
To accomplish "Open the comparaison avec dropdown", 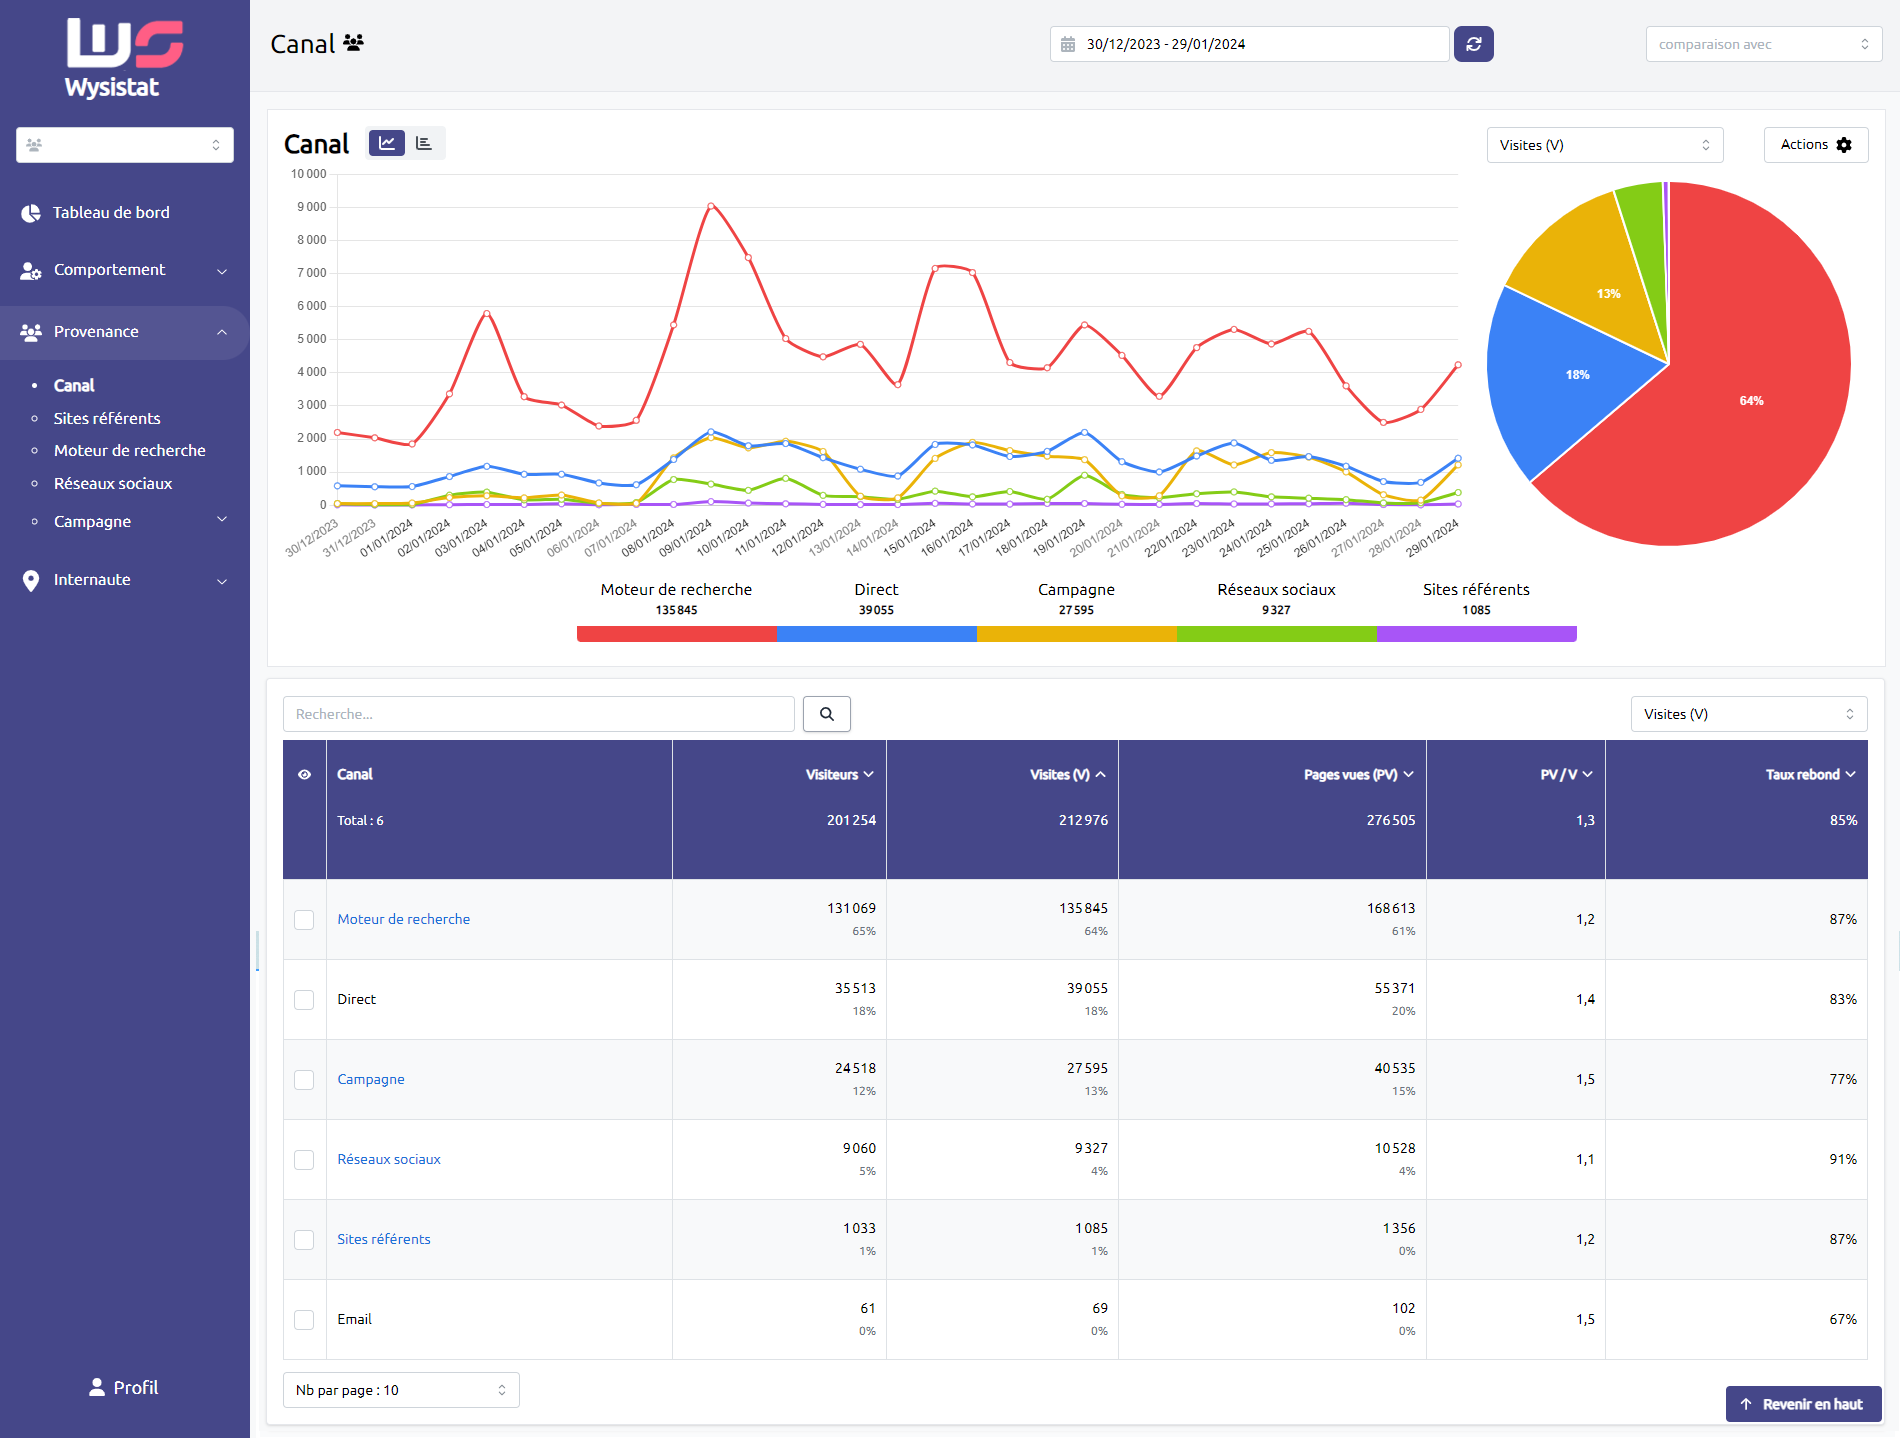I will point(1763,44).
